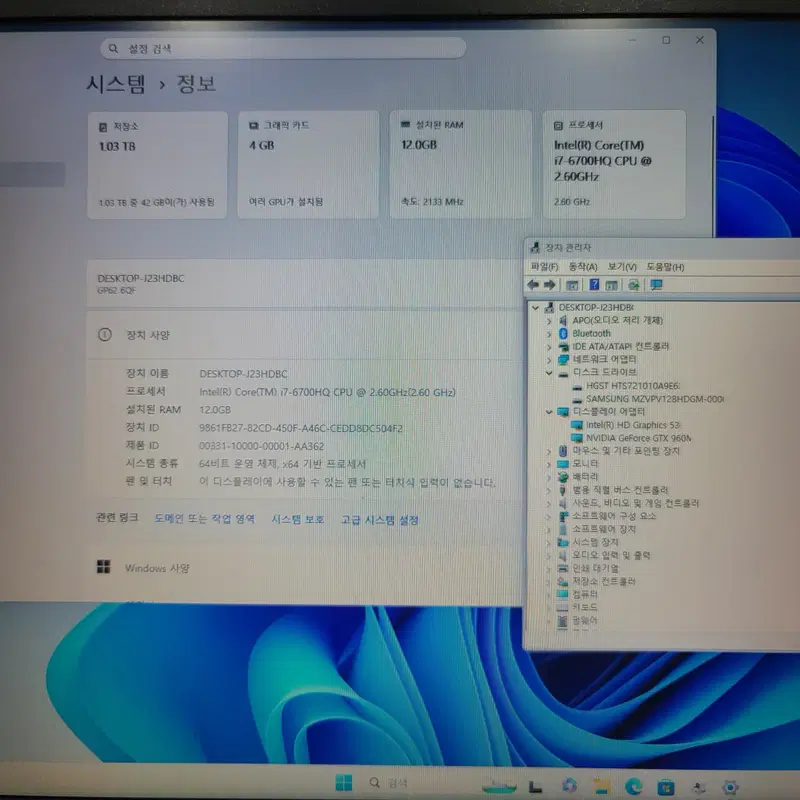Click 64비트 운영 체제 system type text
Image resolution: width=800 pixels, height=800 pixels.
(x=282, y=464)
